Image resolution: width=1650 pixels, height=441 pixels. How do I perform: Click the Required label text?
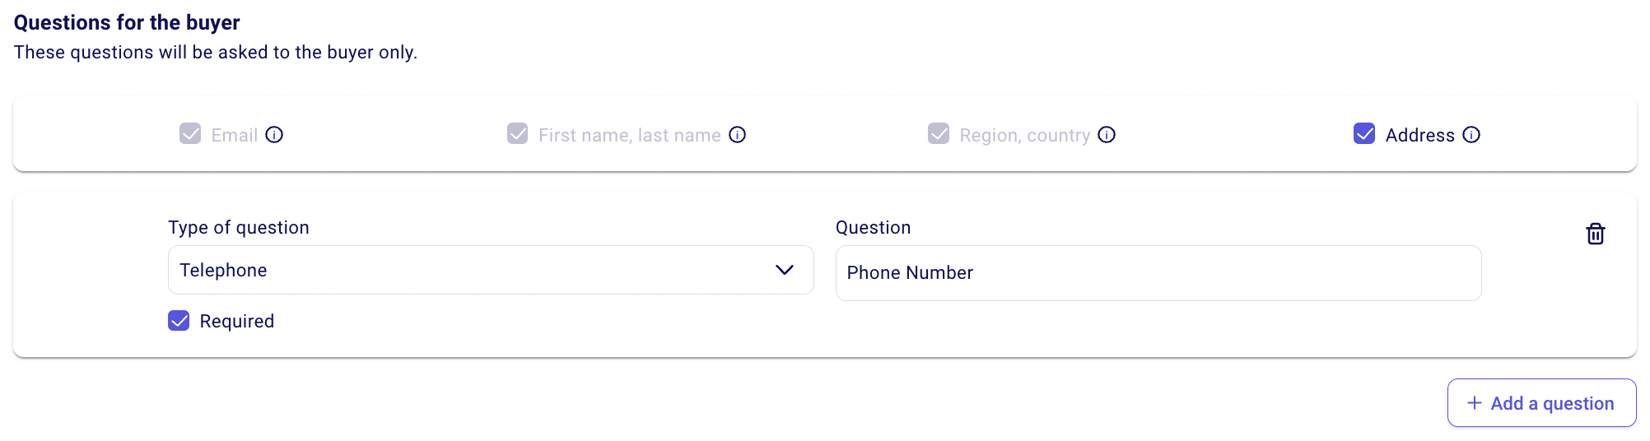[237, 321]
